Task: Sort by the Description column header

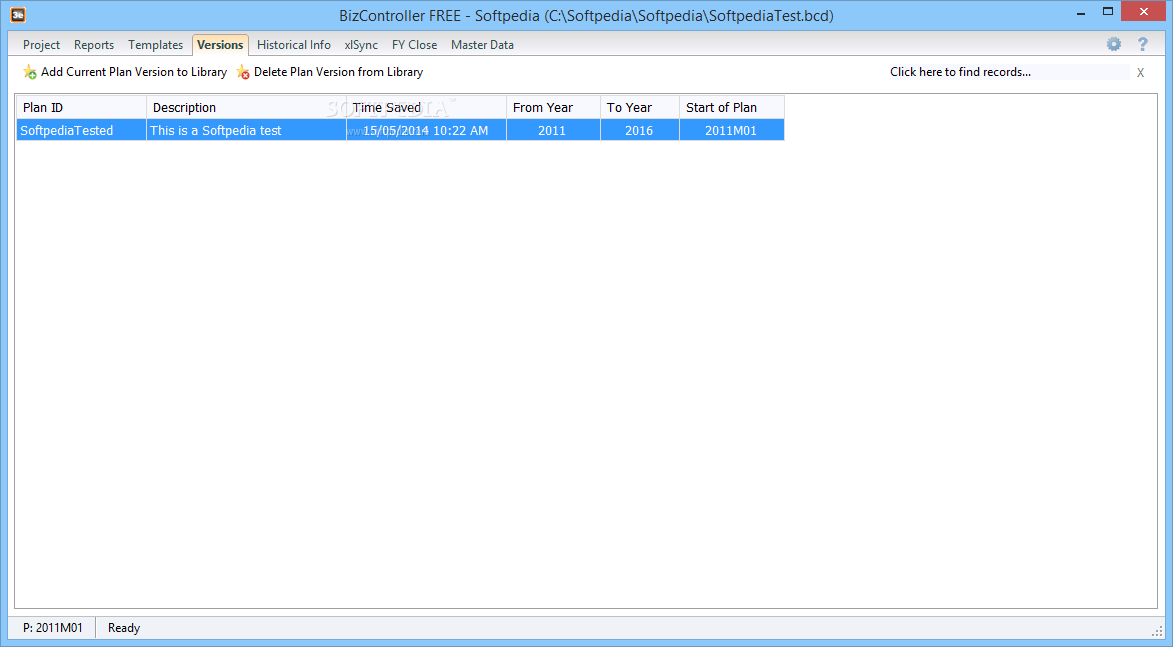Action: 246,108
